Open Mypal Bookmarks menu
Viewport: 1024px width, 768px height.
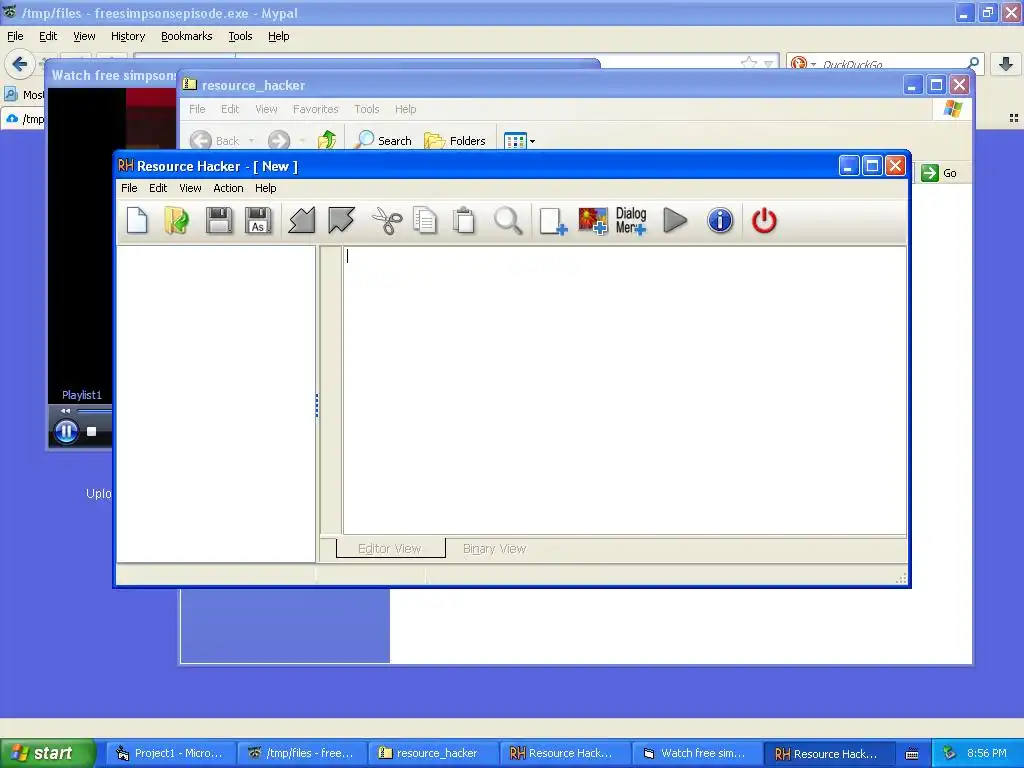[x=187, y=36]
